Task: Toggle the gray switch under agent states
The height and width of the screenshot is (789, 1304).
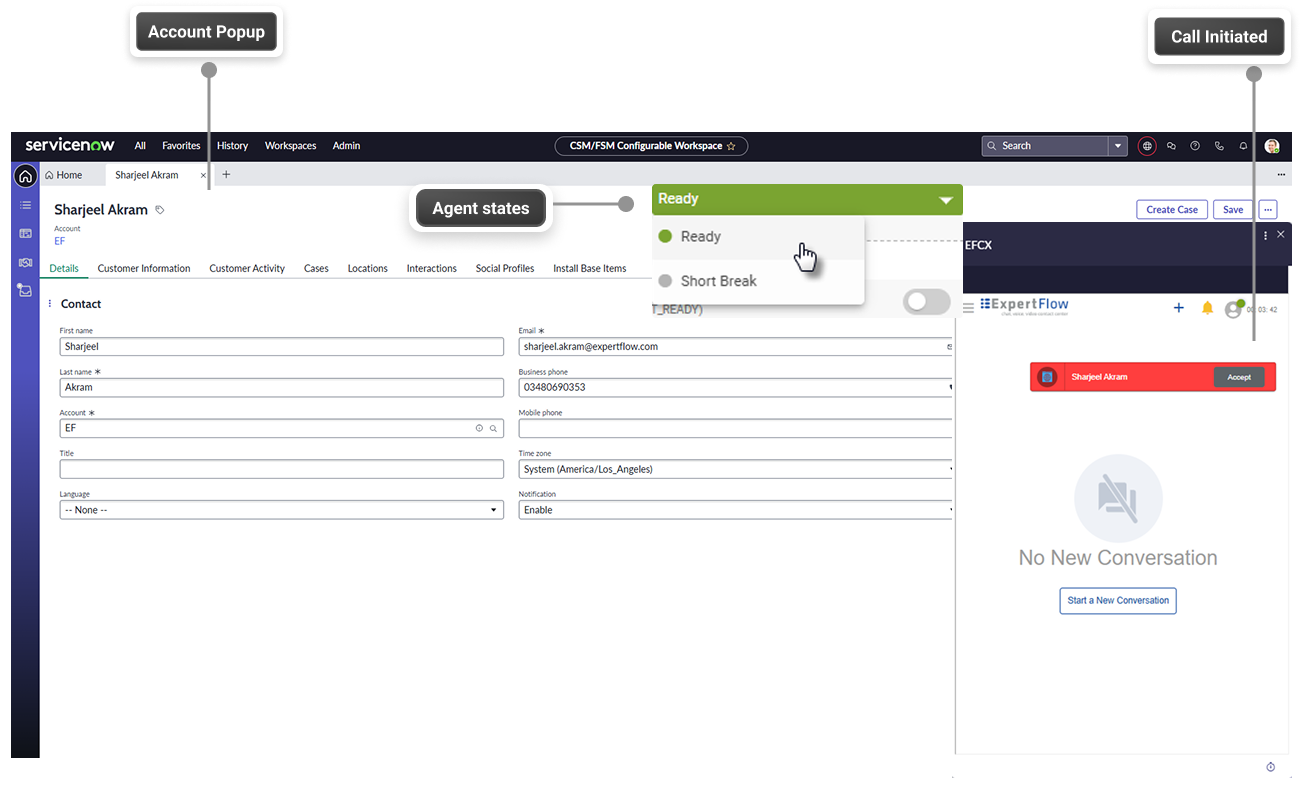Action: click(925, 302)
